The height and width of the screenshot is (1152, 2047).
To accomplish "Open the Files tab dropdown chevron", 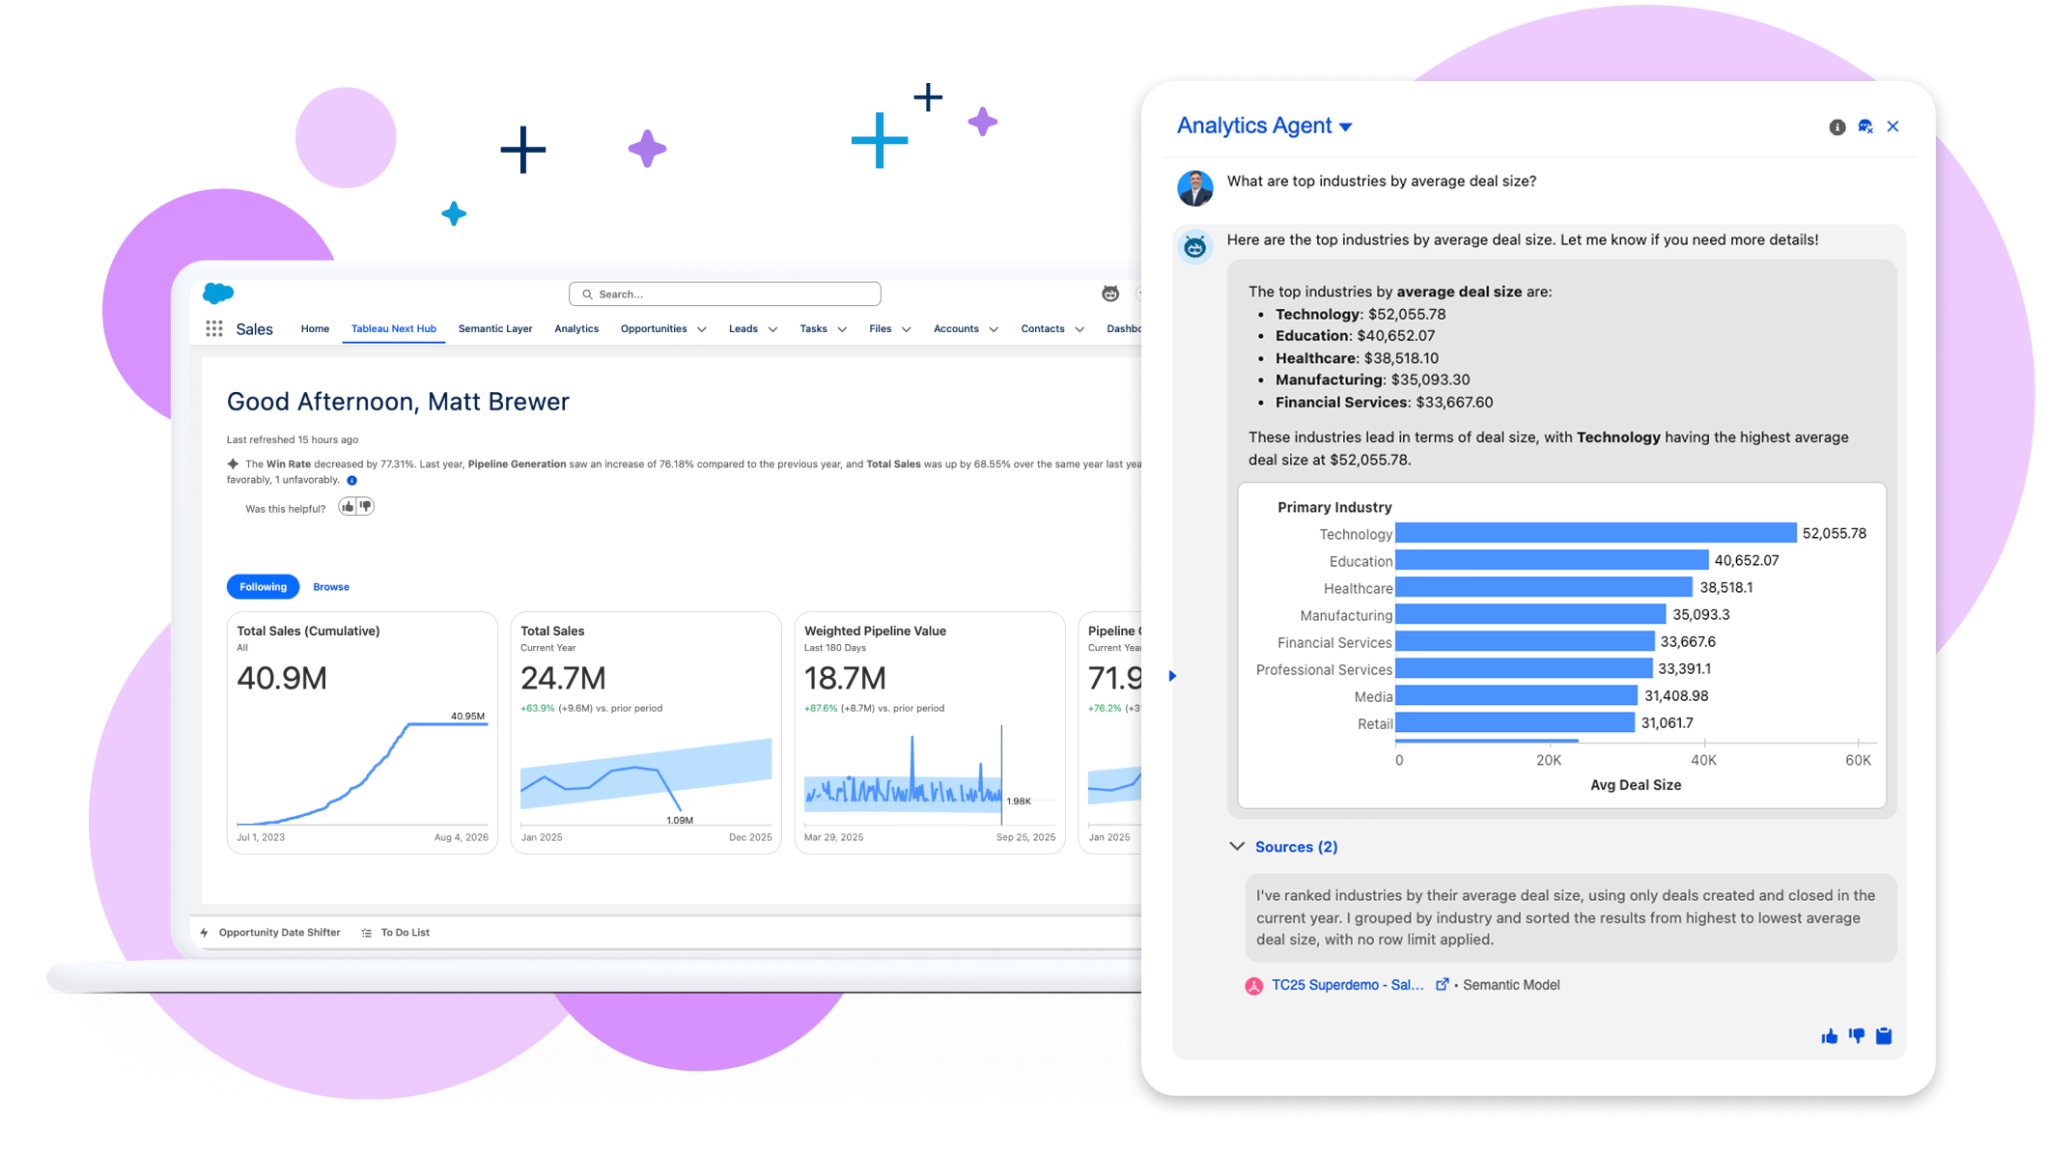I will (906, 329).
